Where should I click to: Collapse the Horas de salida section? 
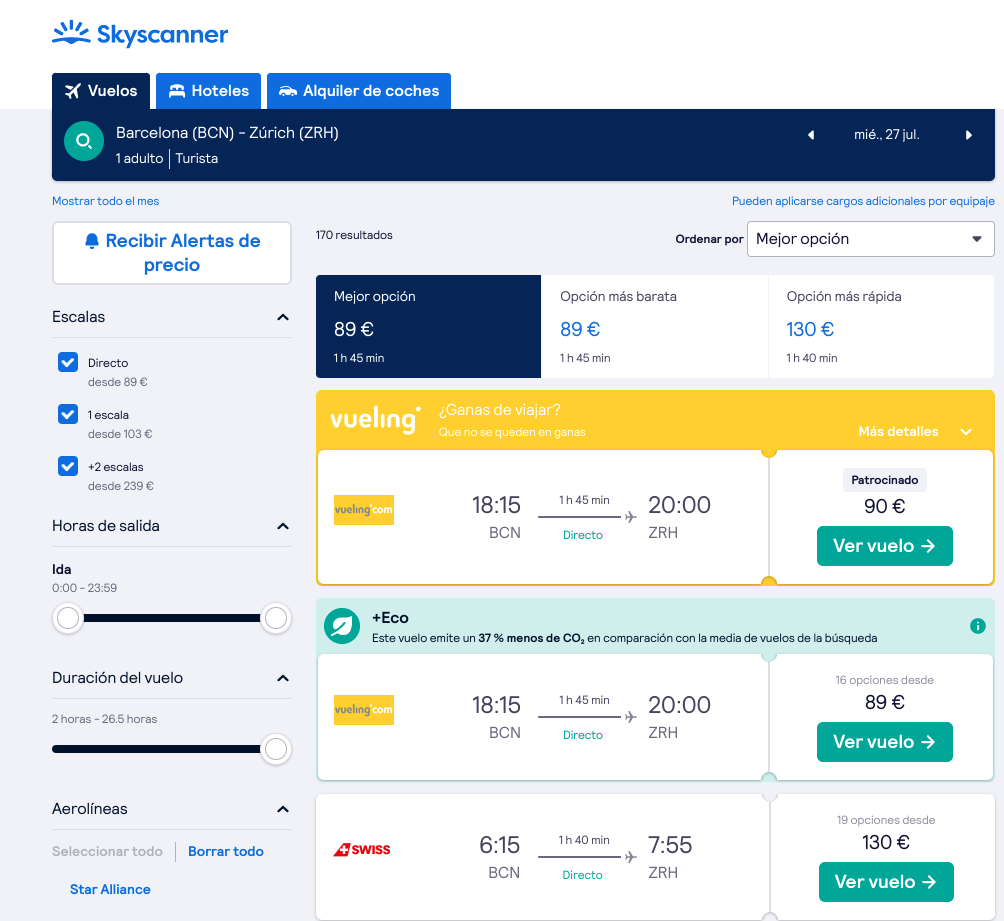[282, 526]
